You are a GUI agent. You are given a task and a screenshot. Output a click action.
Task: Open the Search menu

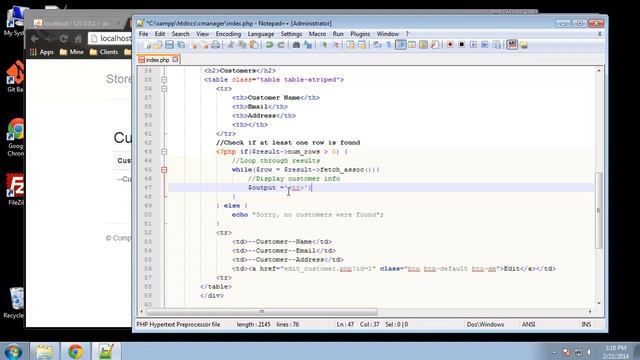click(x=180, y=34)
